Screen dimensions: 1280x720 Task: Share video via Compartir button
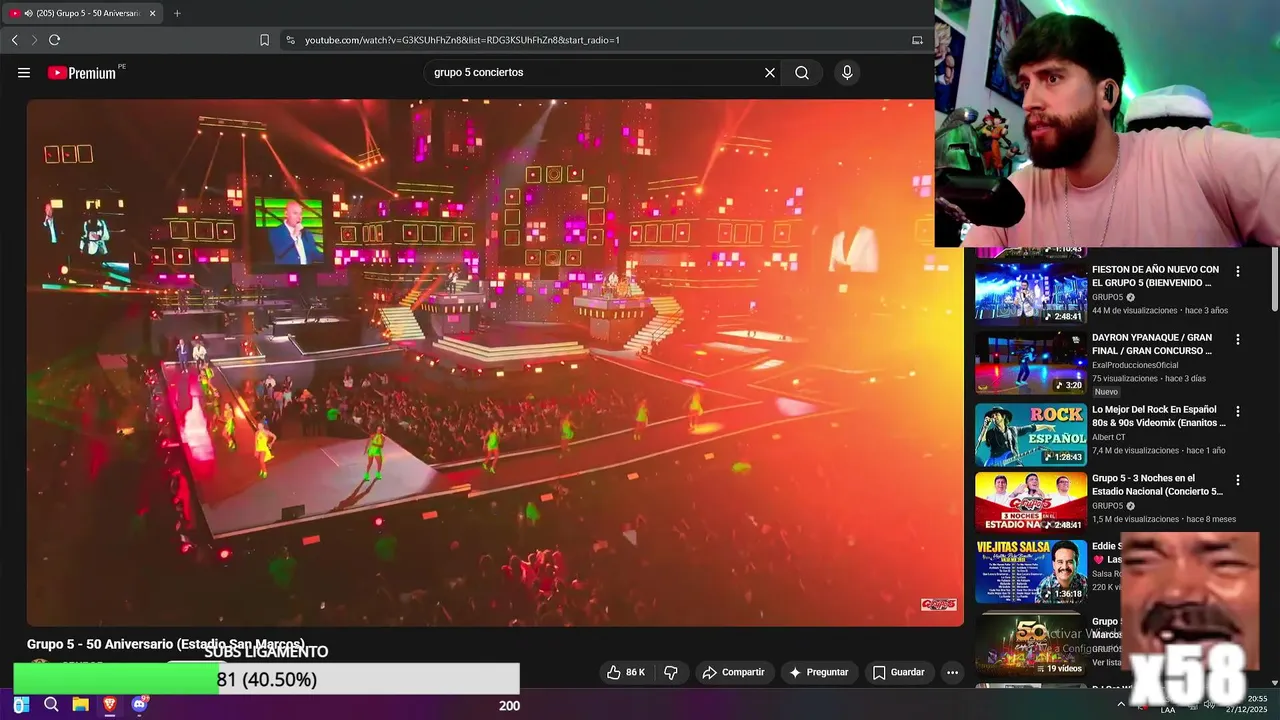[x=733, y=672]
